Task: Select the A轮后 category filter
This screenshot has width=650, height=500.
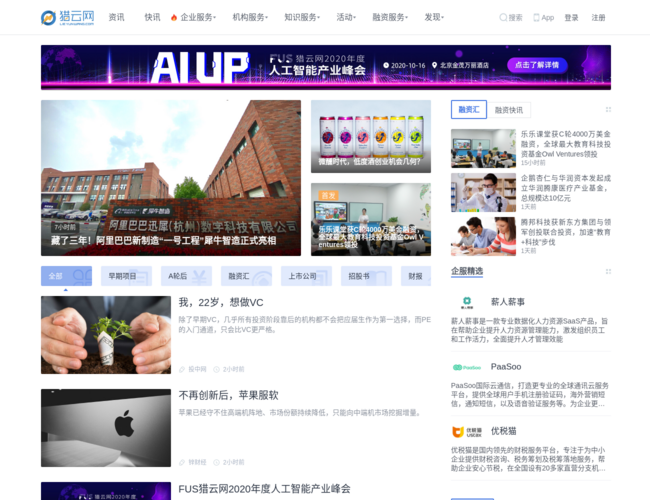Action: pyautogui.click(x=186, y=276)
